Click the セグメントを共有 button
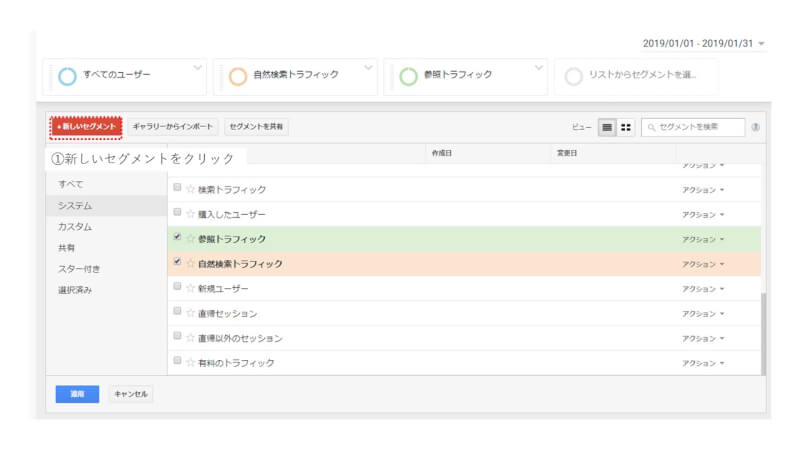800x450 pixels. [256, 127]
